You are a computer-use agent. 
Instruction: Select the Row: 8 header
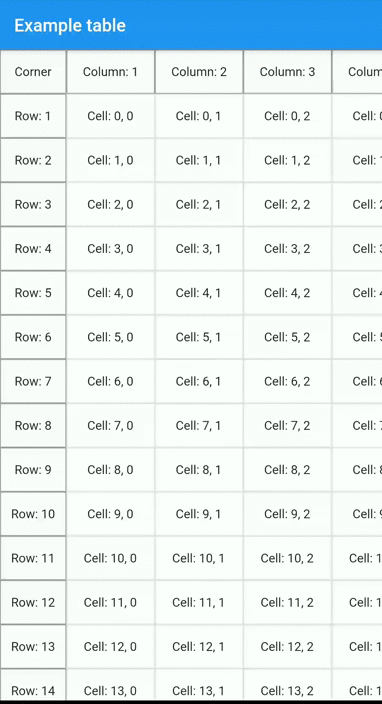pos(33,425)
